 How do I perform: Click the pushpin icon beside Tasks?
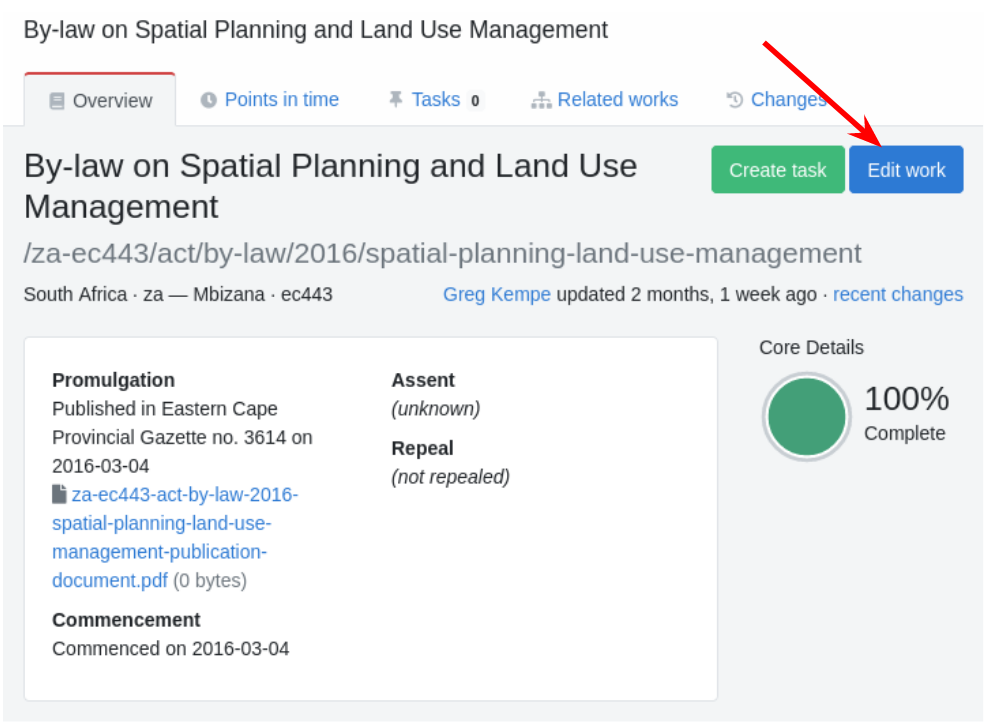click(x=396, y=99)
